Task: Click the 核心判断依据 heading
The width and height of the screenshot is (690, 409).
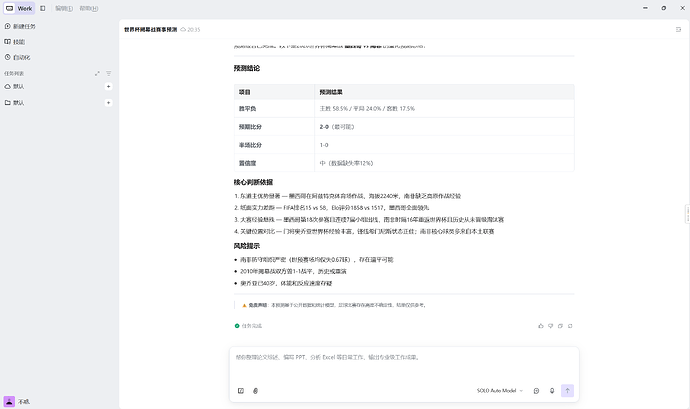Action: (x=253, y=182)
